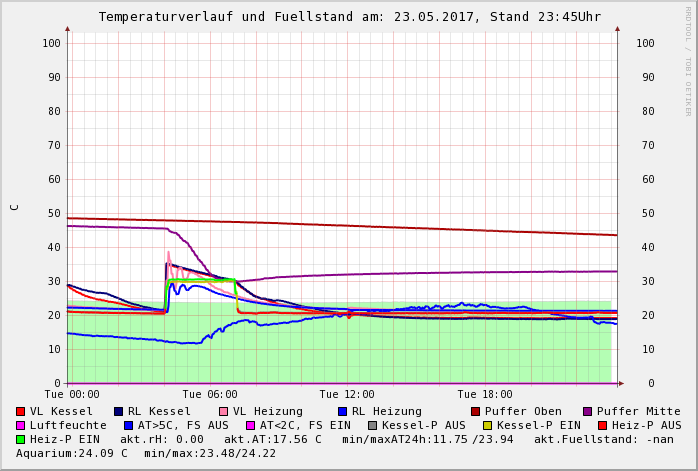Image resolution: width=698 pixels, height=471 pixels.
Task: Click the red VL Kessel legend swatch
Action: 21,411
